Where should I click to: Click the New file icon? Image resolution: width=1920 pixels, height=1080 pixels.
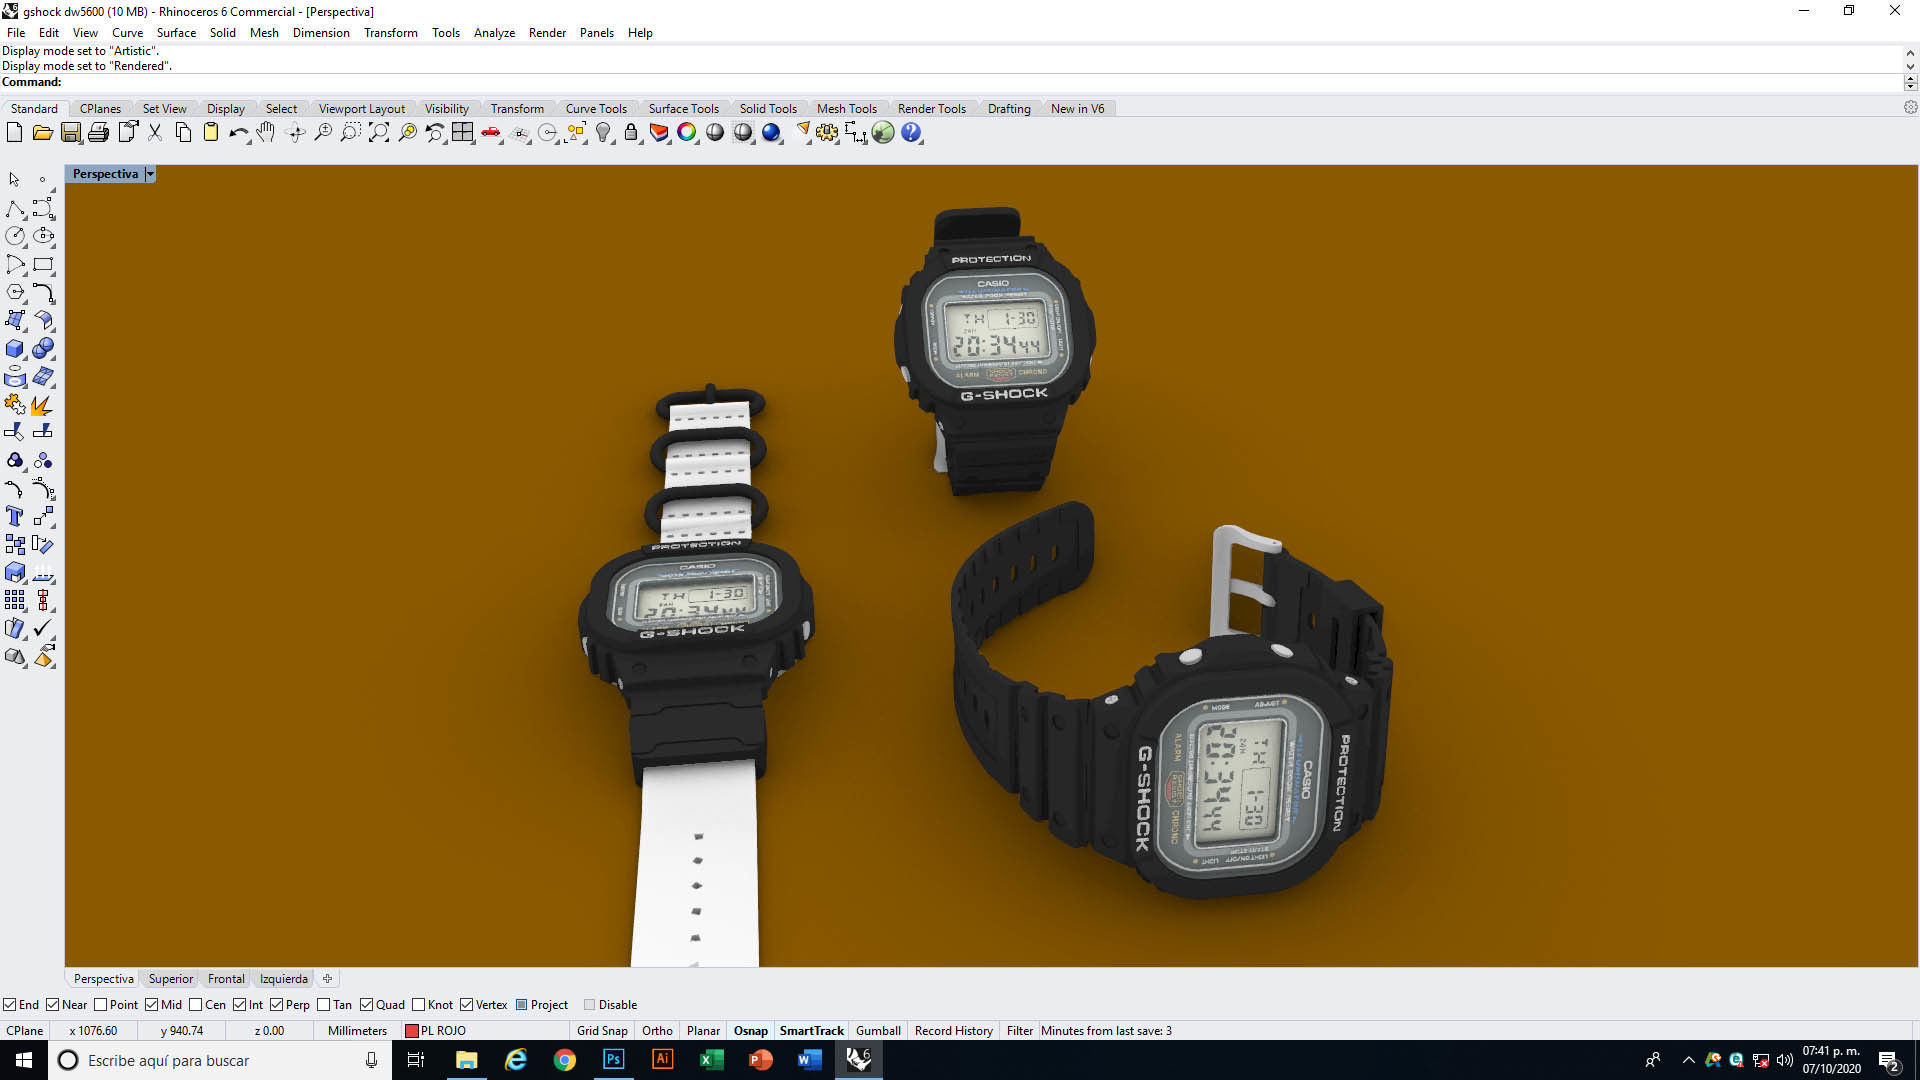[14, 133]
